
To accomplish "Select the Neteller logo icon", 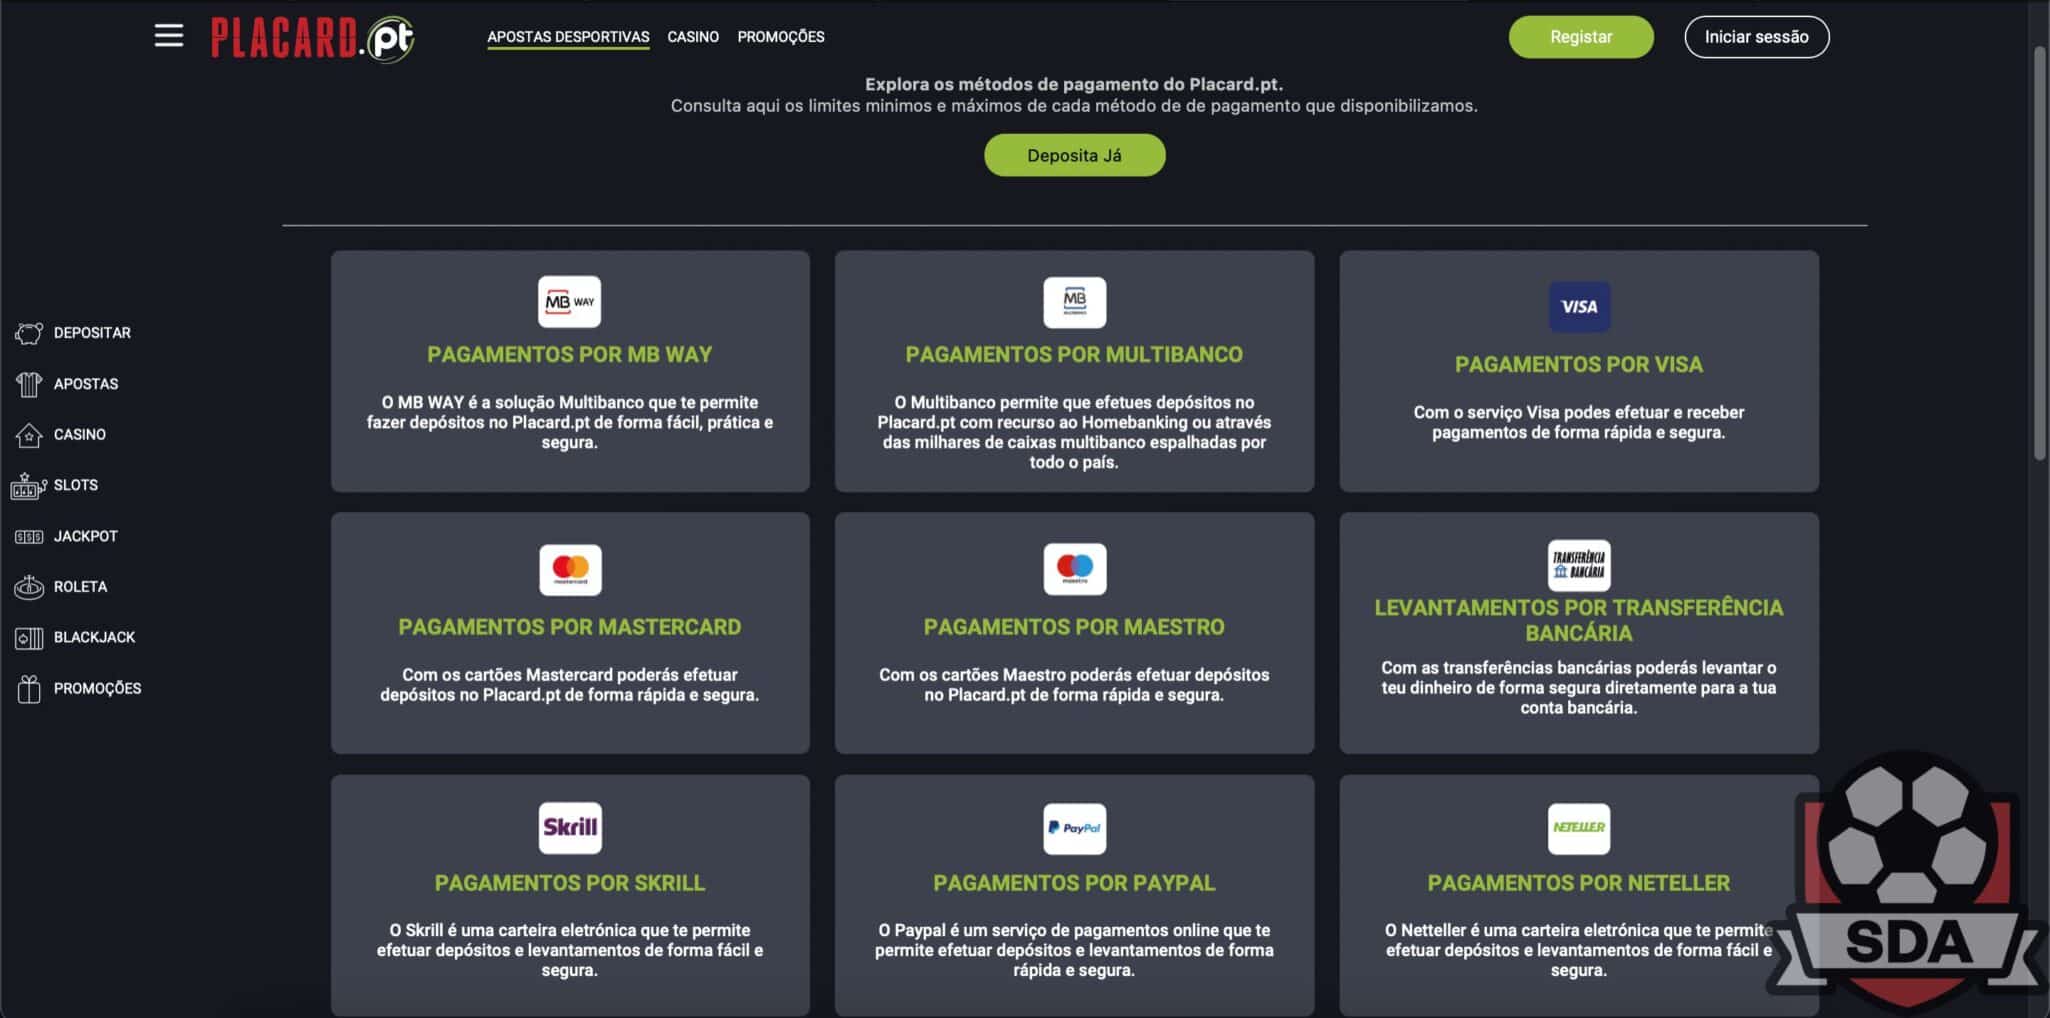I will pyautogui.click(x=1578, y=828).
